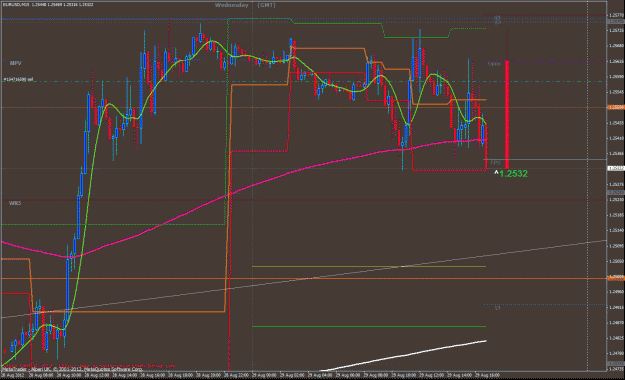This screenshot has height=380, width=625.
Task: Click the 28 Aug 12:00 time label
Action: (x=98, y=375)
